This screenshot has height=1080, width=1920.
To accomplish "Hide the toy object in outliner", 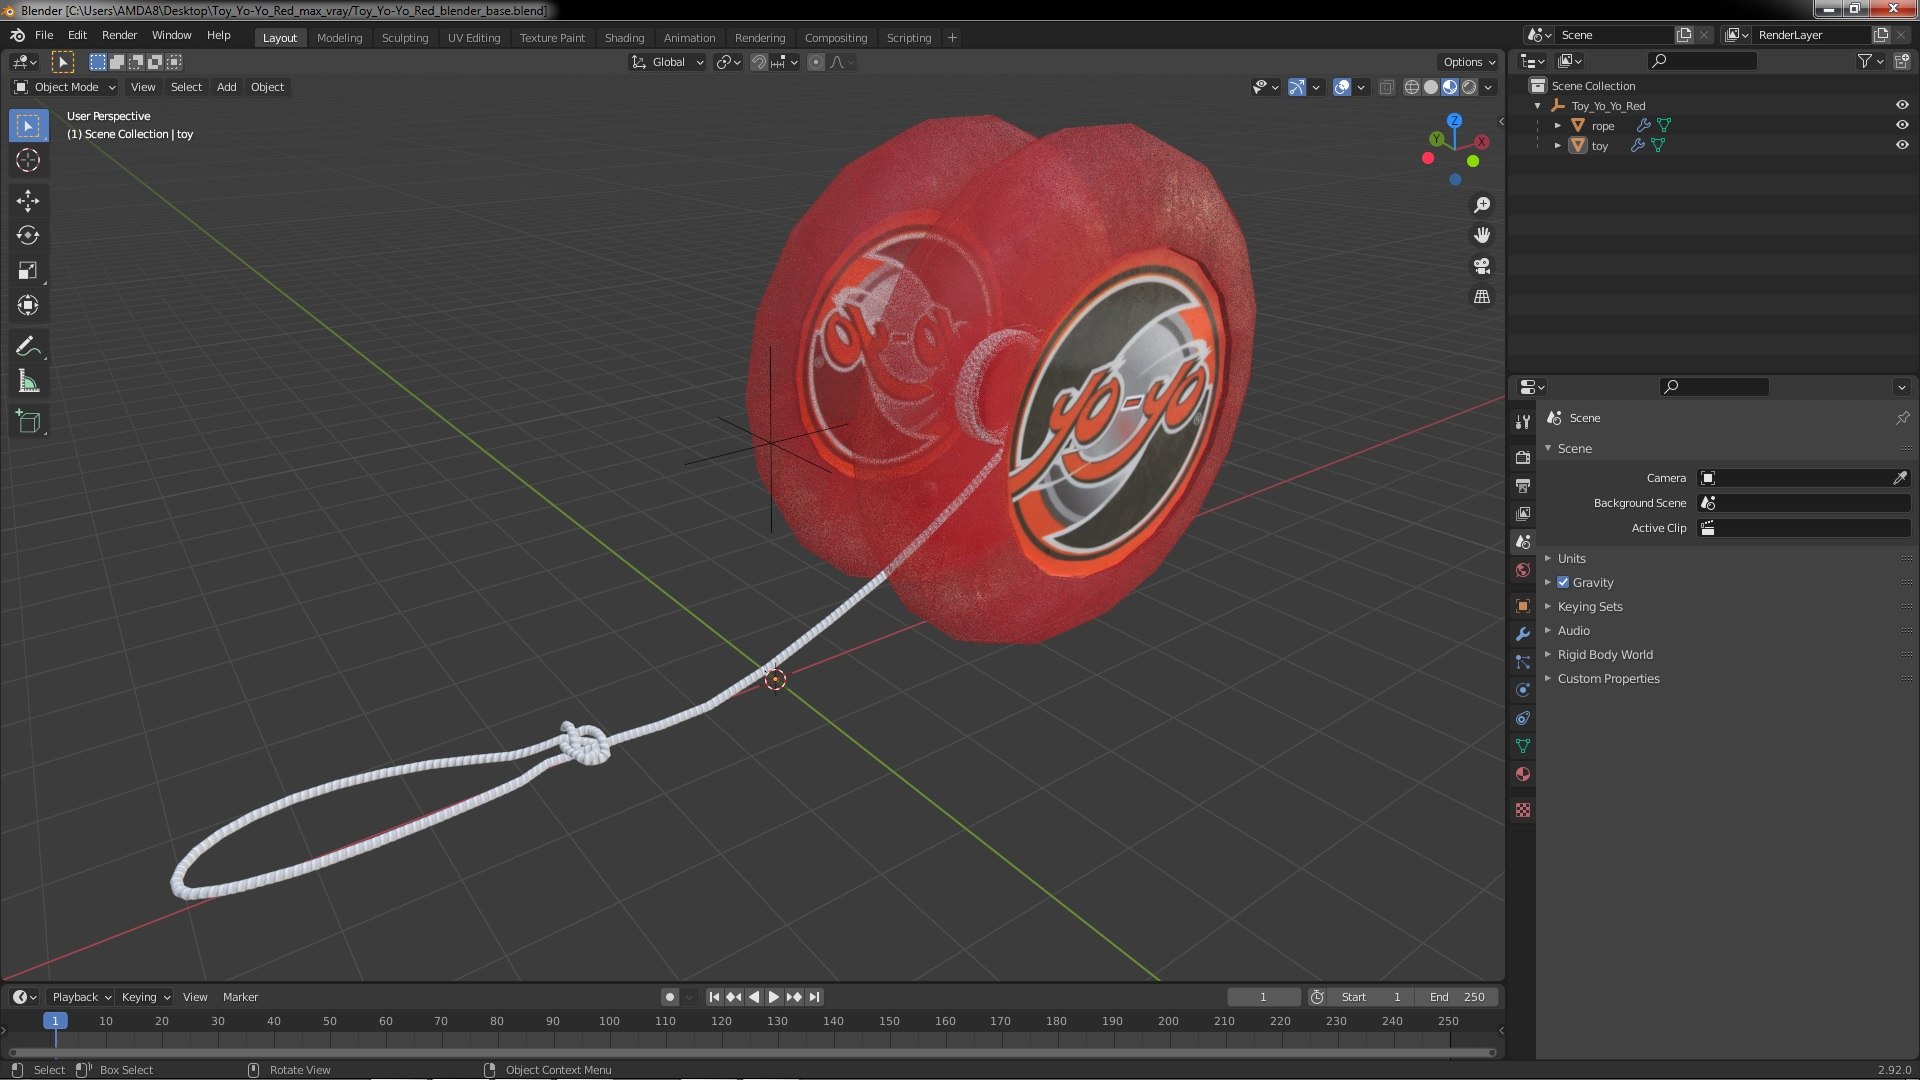I will click(x=1902, y=146).
